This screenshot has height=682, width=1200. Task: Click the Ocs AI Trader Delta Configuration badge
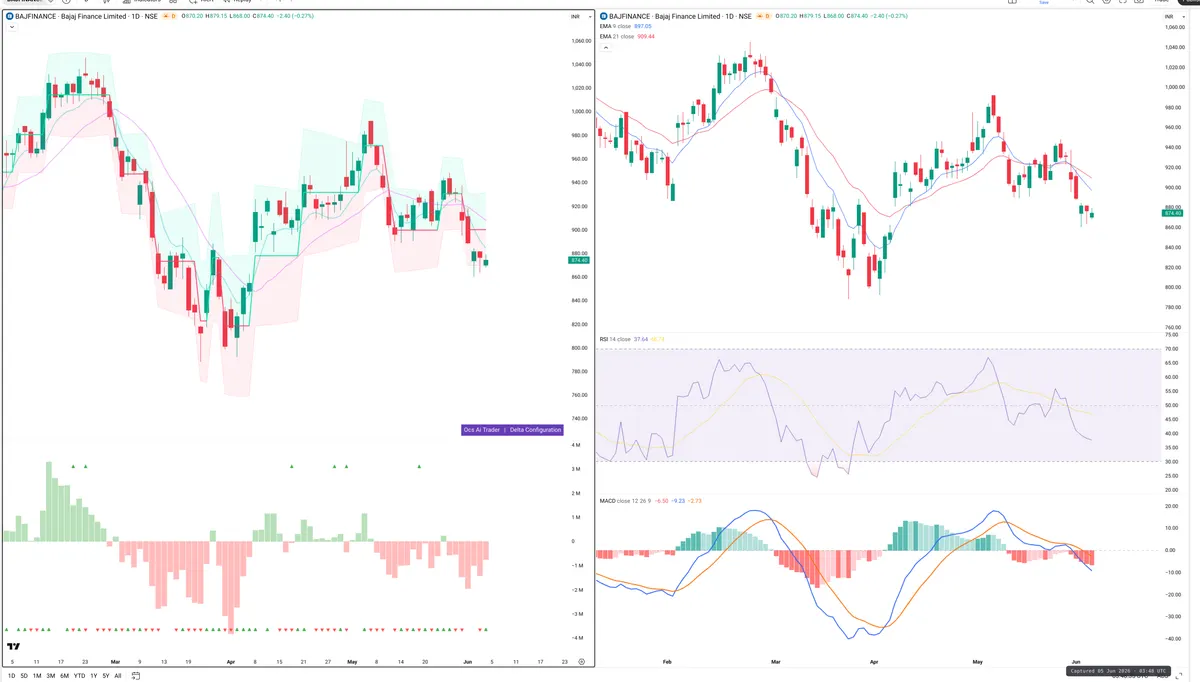click(512, 430)
